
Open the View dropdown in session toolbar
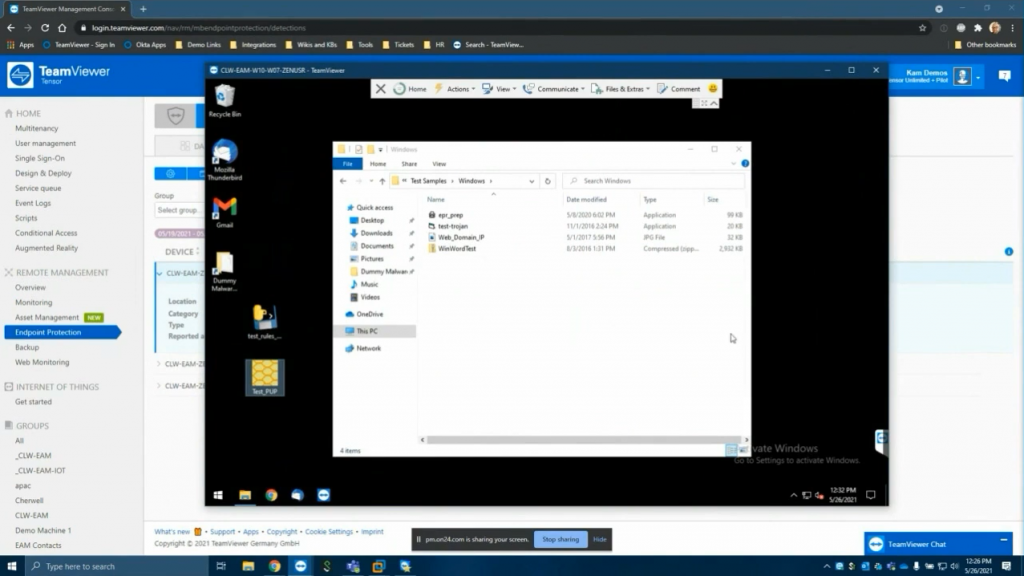(500, 89)
